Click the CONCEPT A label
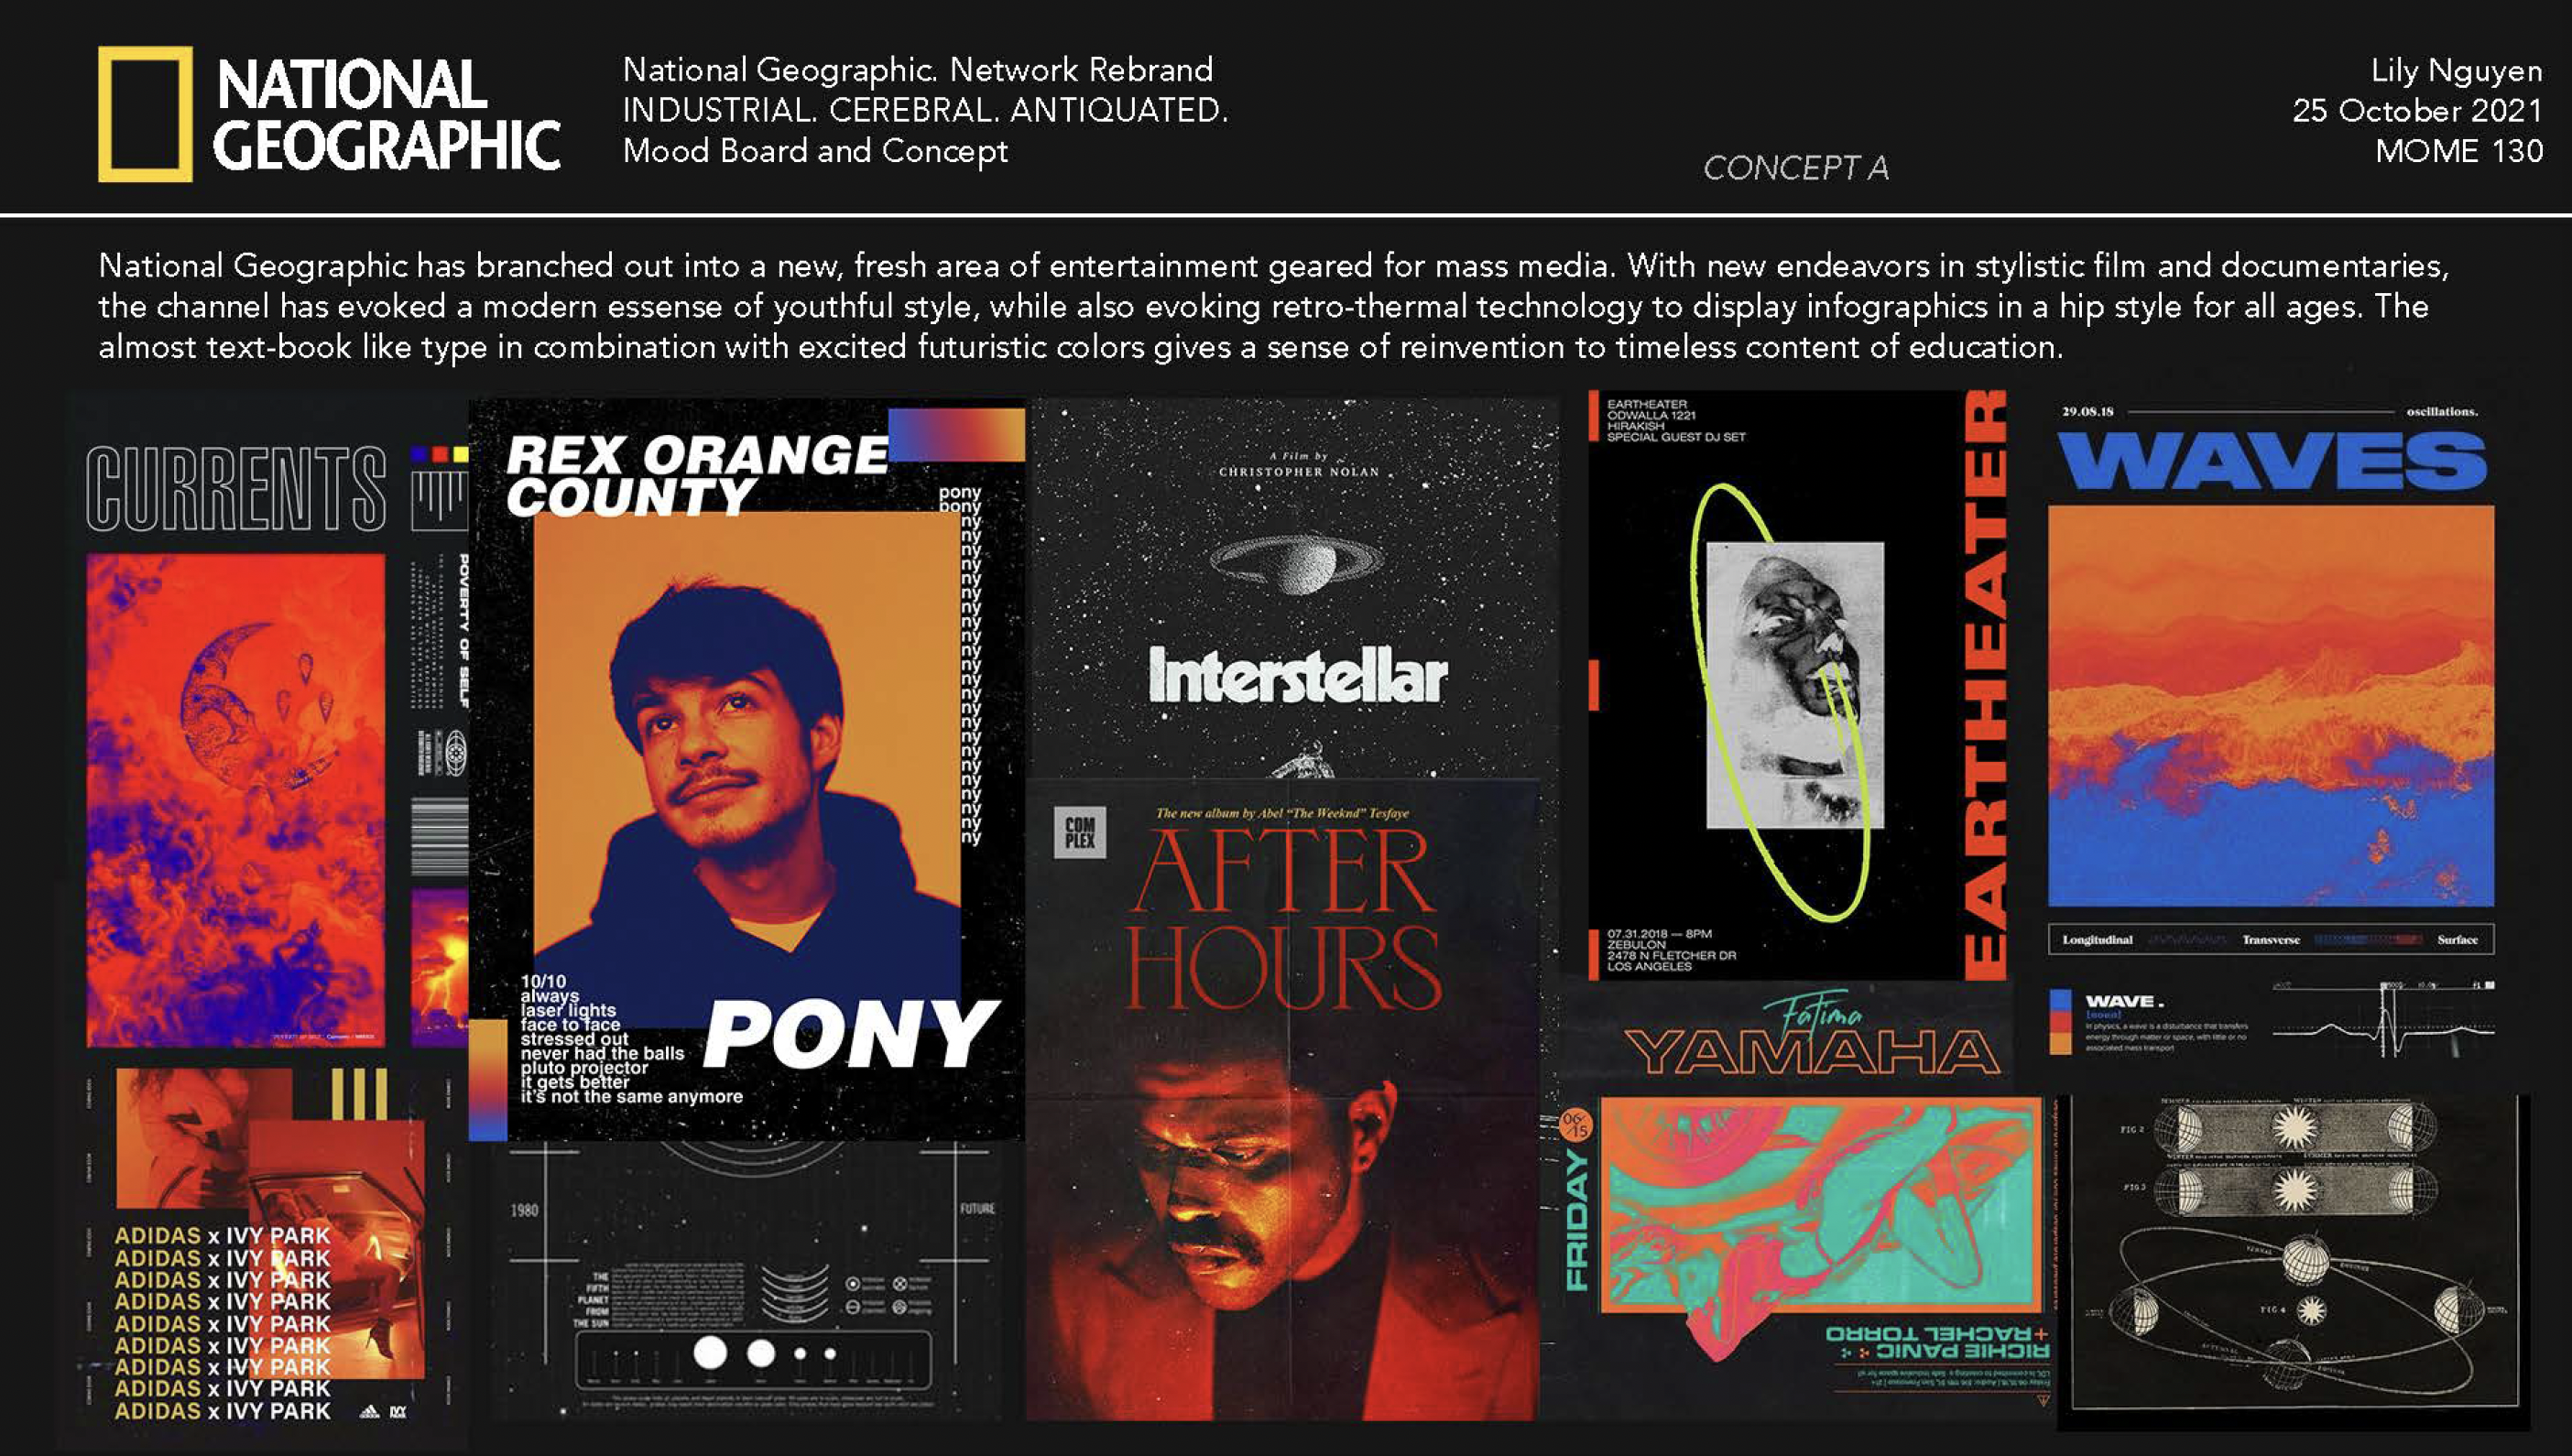 [x=1795, y=168]
